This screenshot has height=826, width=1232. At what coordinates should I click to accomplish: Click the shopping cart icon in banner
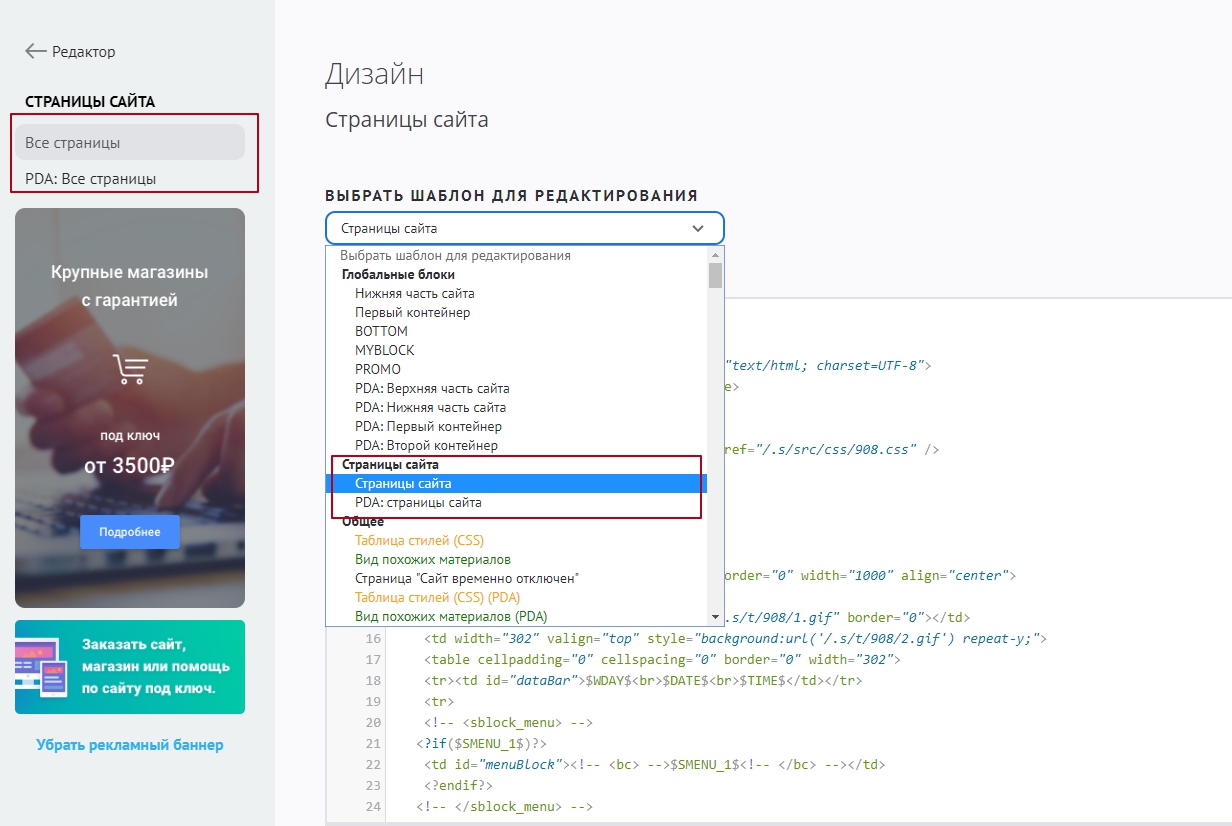(x=130, y=368)
